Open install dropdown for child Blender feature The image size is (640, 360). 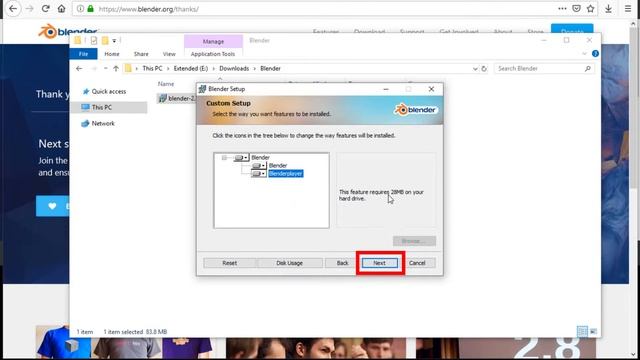(259, 166)
